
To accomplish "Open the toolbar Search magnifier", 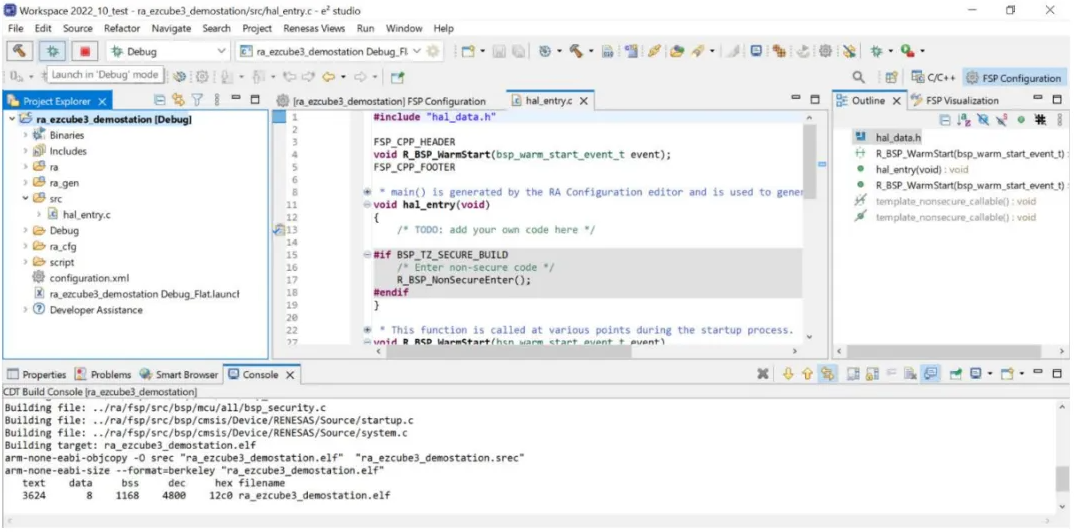I will point(858,77).
